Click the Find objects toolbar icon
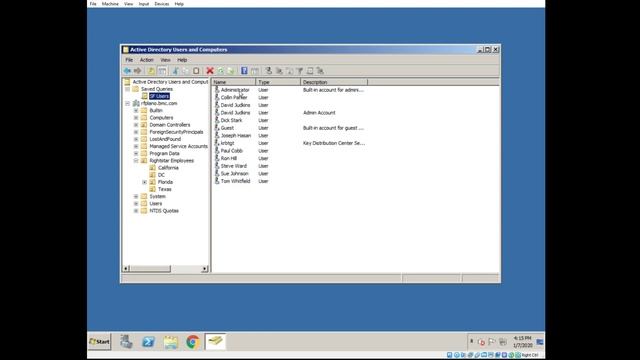This screenshot has width=640, height=360. click(310, 71)
